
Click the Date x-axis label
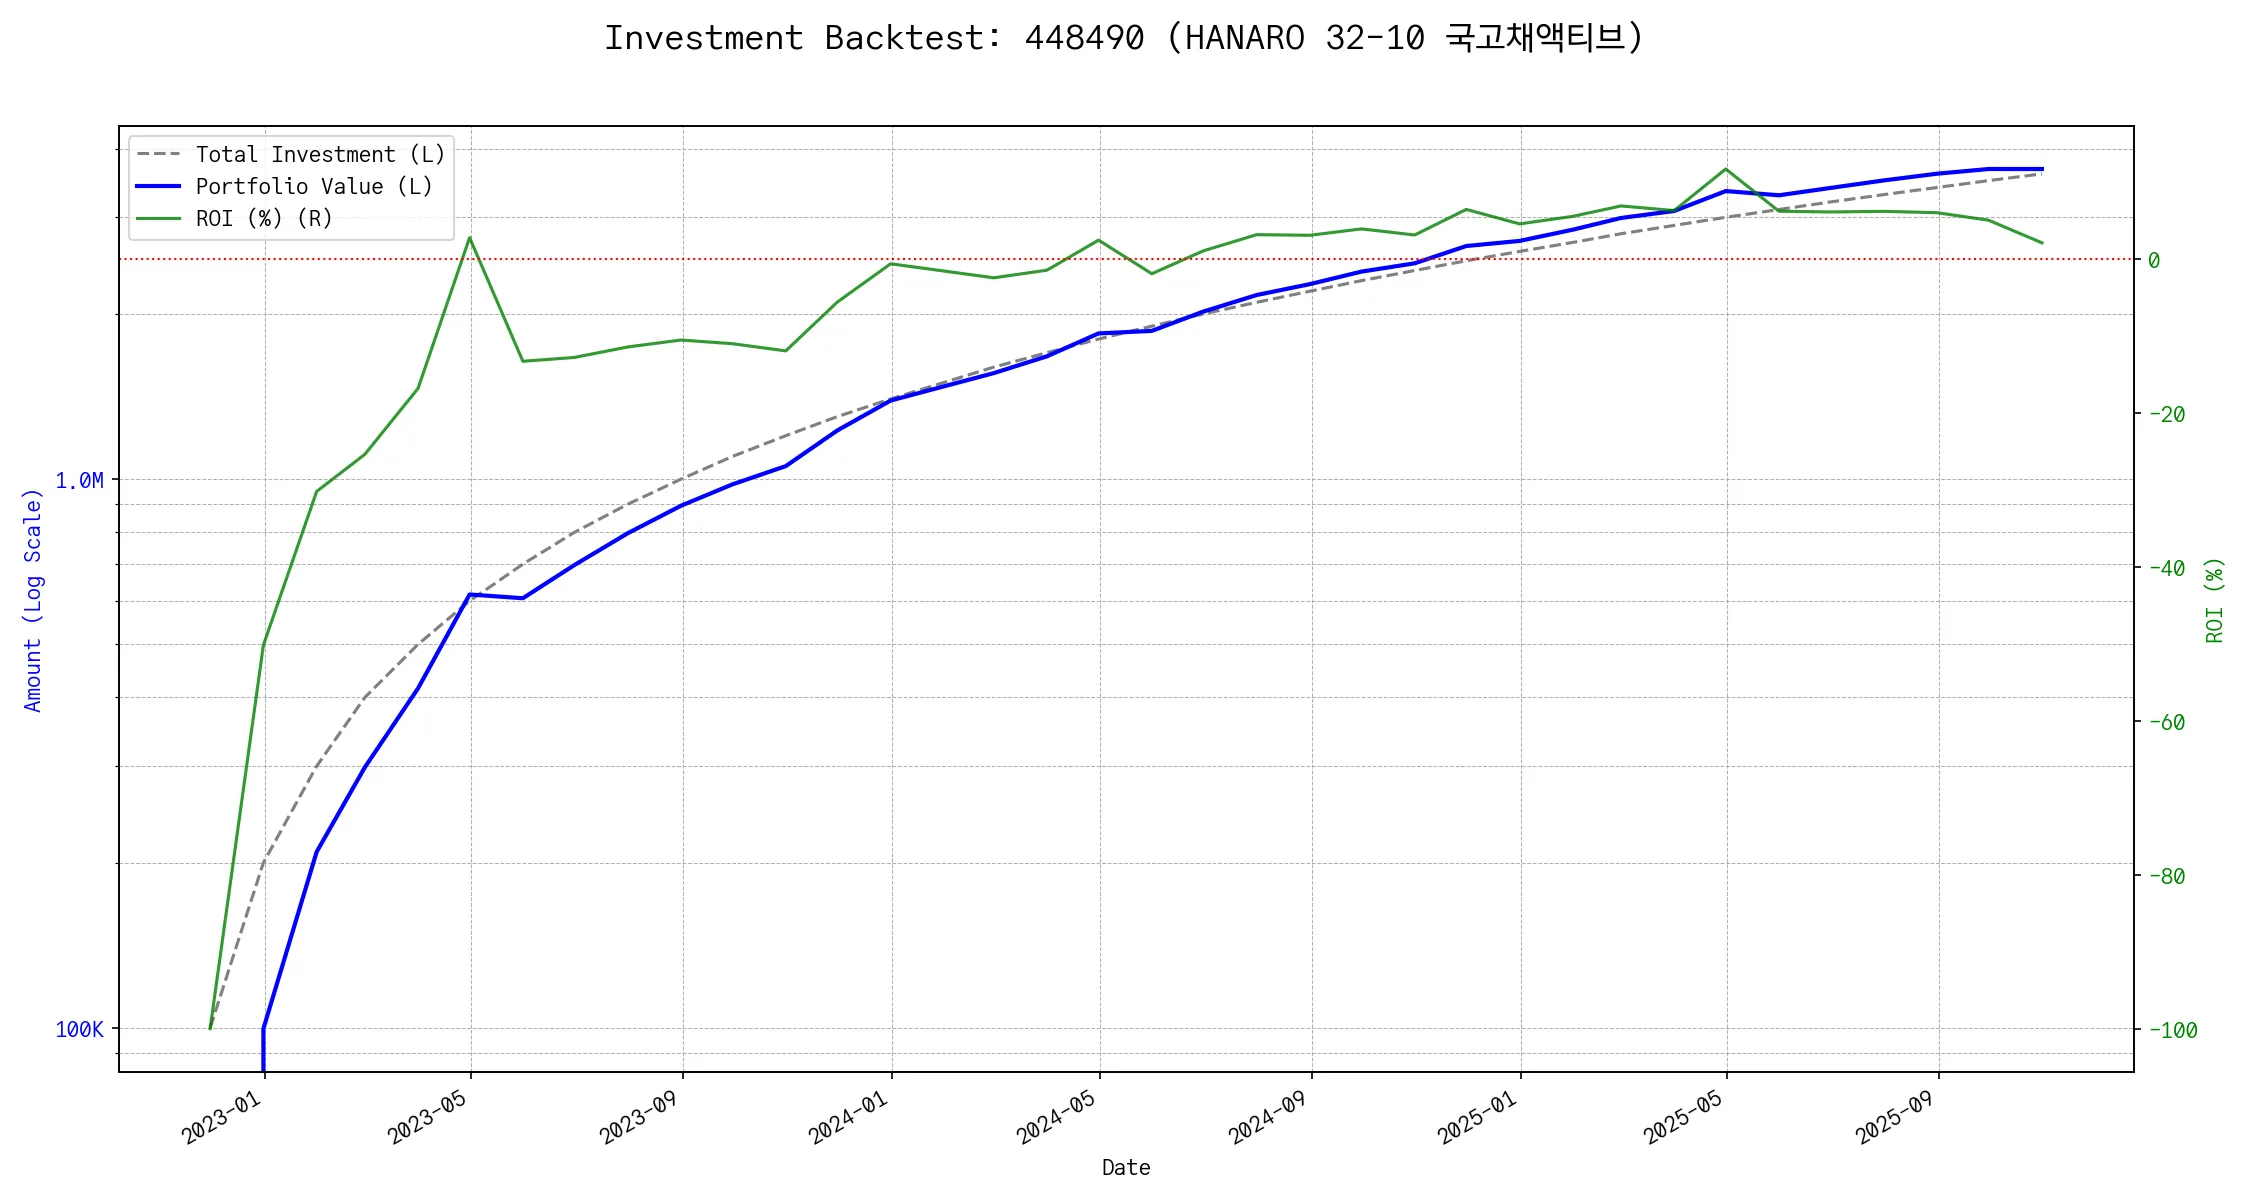(1126, 1168)
